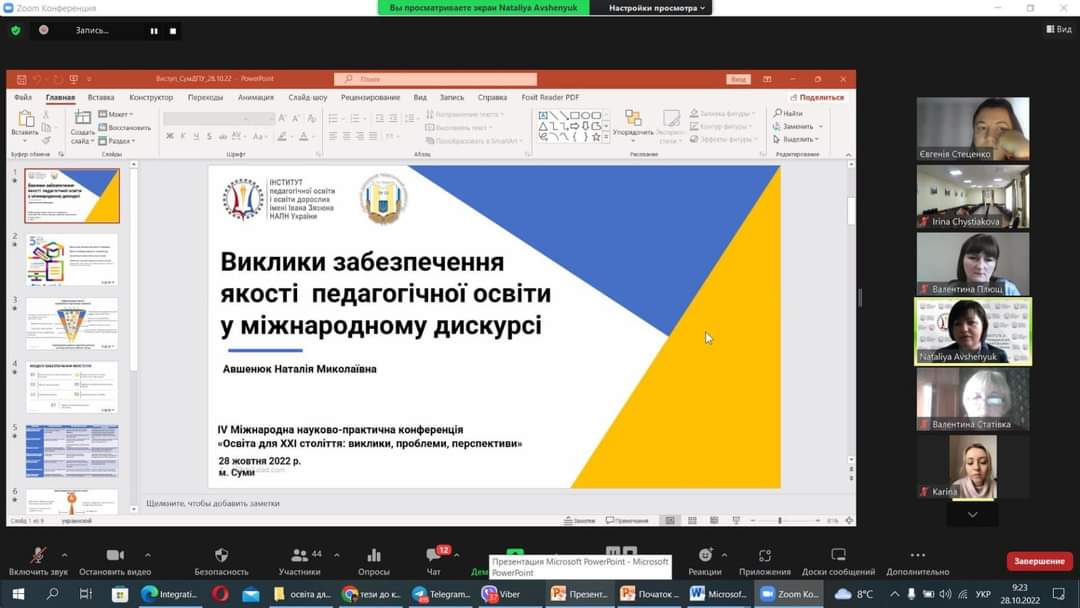Screen dimensions: 1080x608
Task: Expand the audio options arrow beside the microphone
Action: click(65, 555)
